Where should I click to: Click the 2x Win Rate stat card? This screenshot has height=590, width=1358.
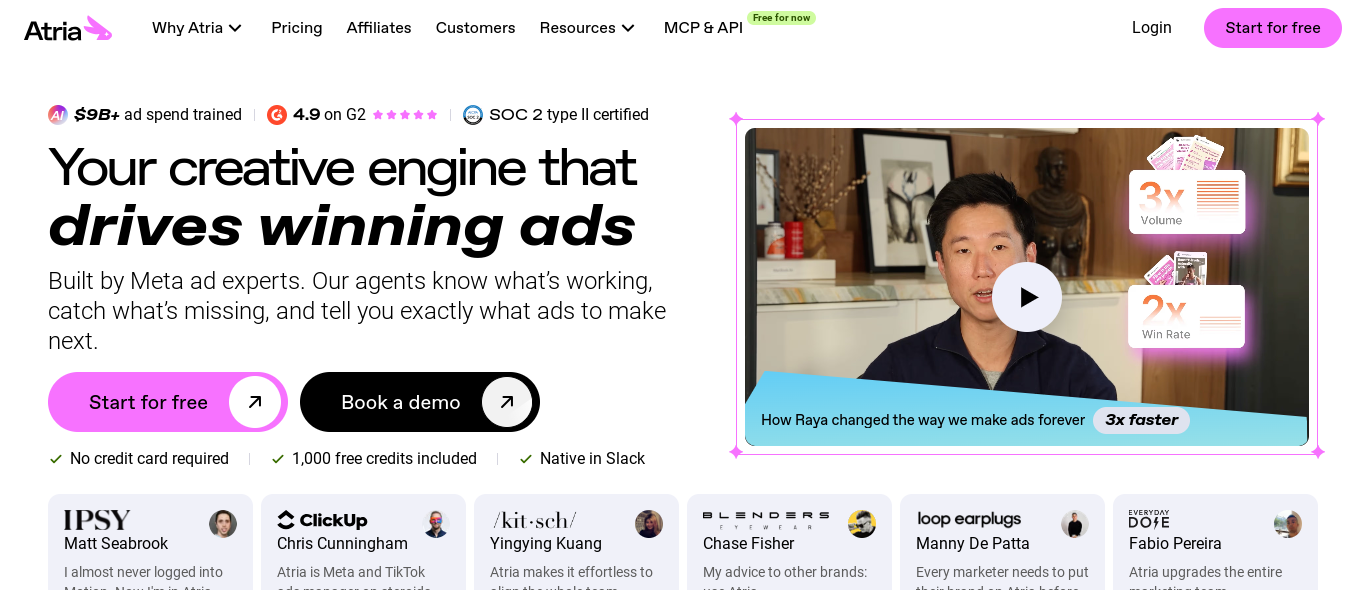pyautogui.click(x=1187, y=316)
